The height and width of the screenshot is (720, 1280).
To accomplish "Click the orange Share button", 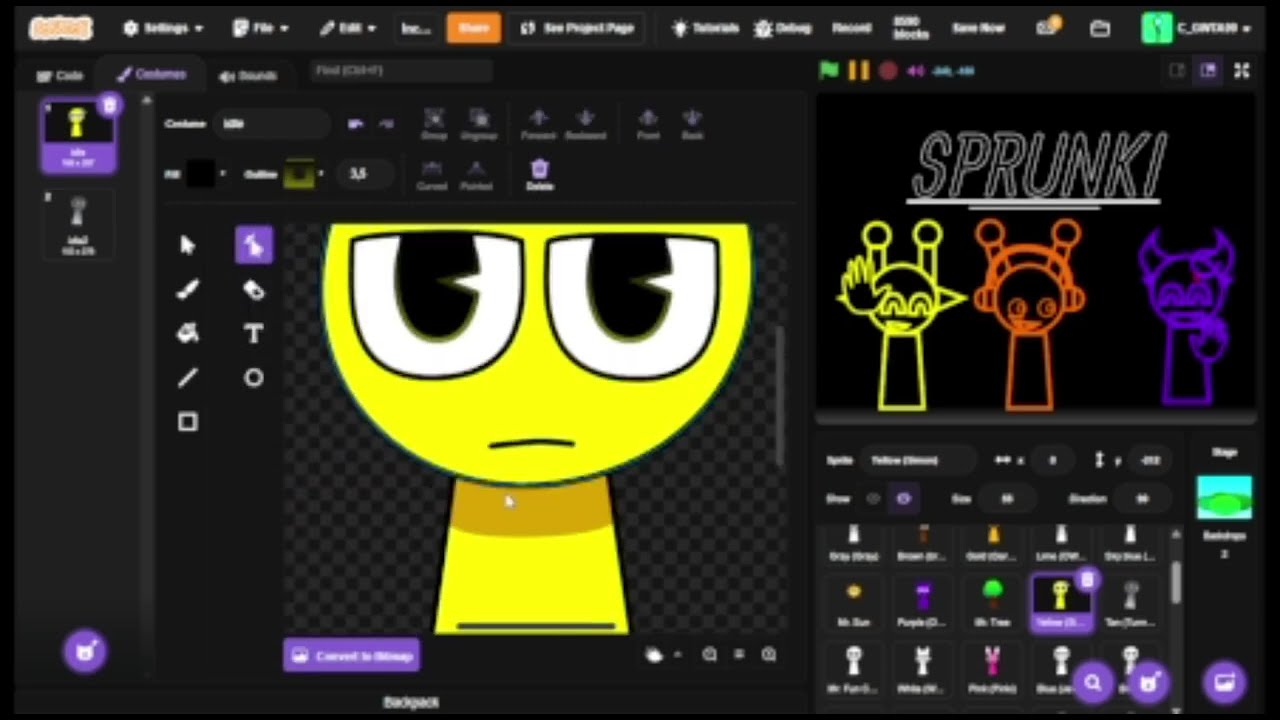I will (473, 28).
